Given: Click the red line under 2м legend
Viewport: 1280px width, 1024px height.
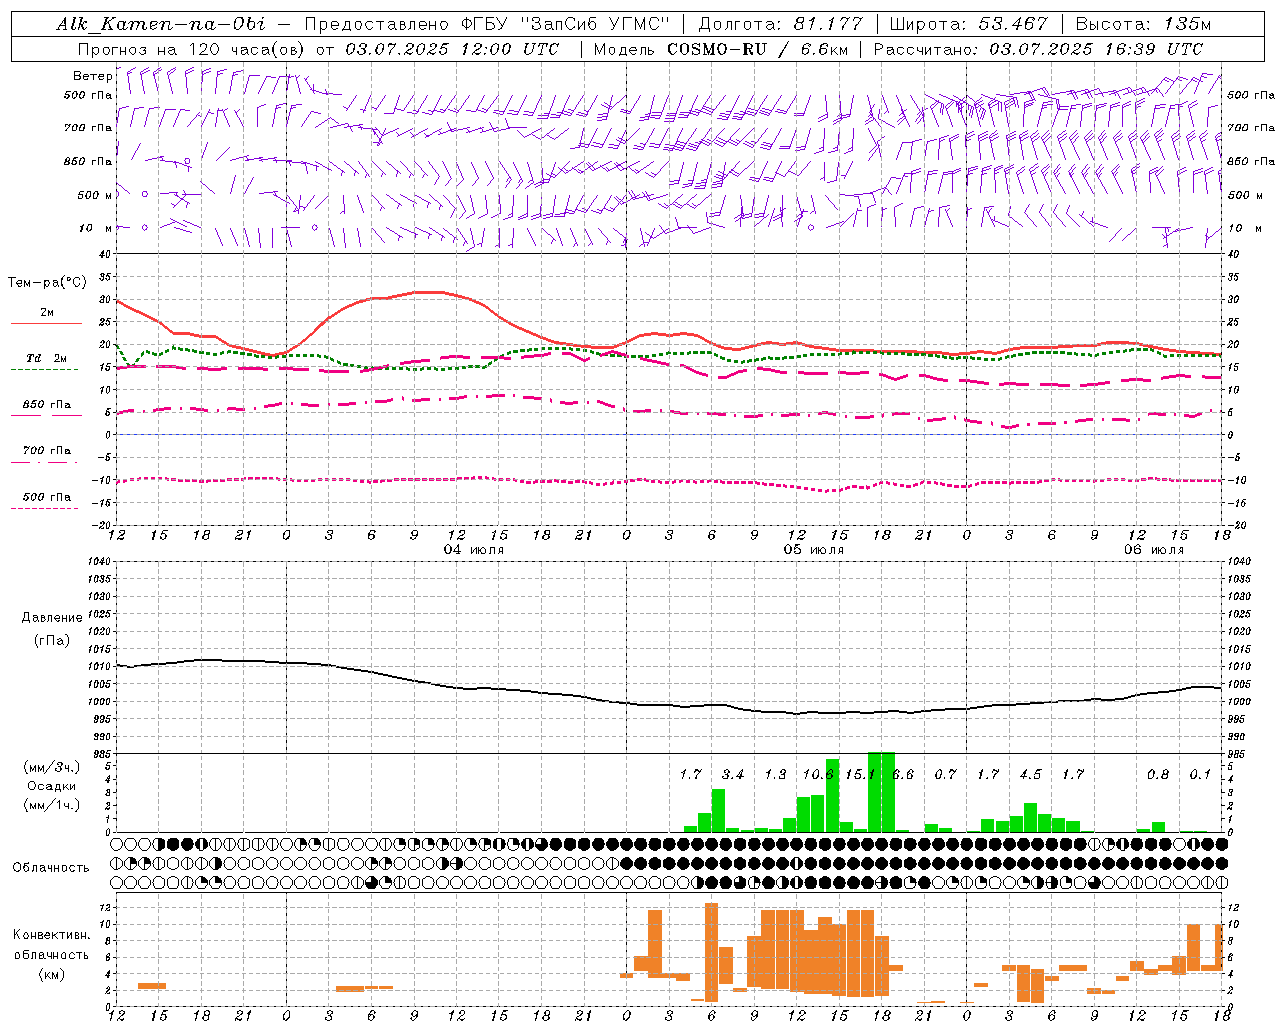Looking at the screenshot, I should (46, 323).
